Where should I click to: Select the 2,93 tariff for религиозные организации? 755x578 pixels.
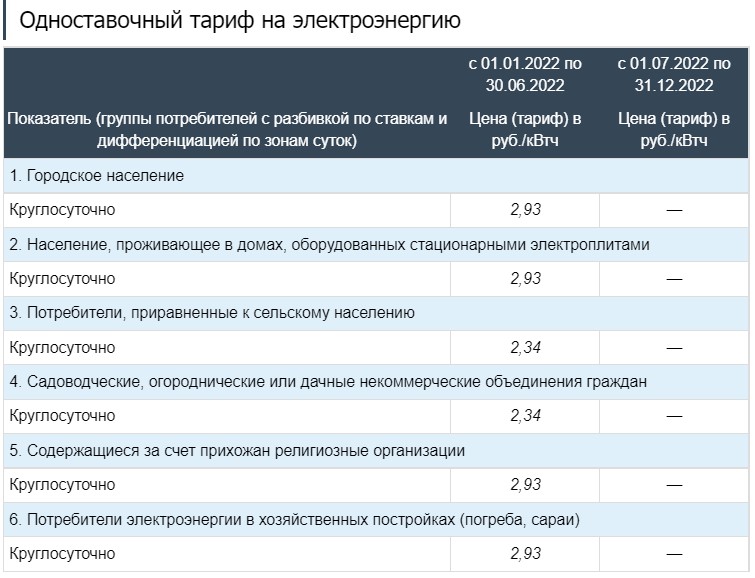pos(525,485)
